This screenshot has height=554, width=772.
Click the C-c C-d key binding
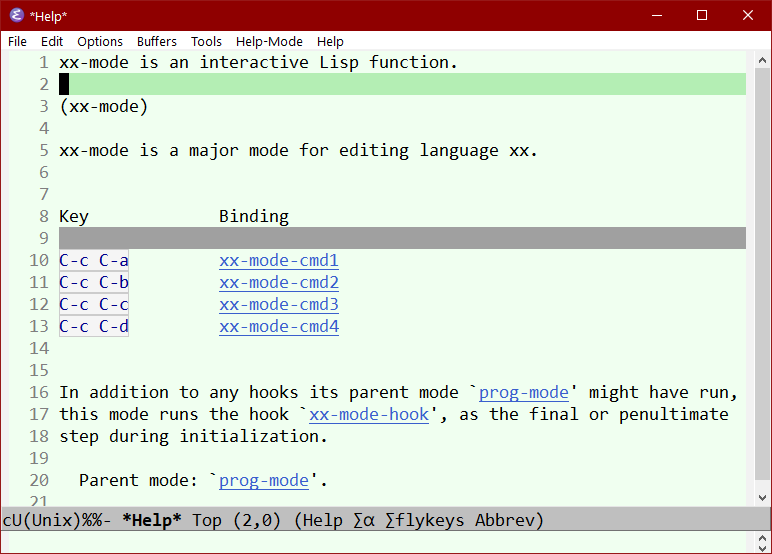click(x=94, y=326)
